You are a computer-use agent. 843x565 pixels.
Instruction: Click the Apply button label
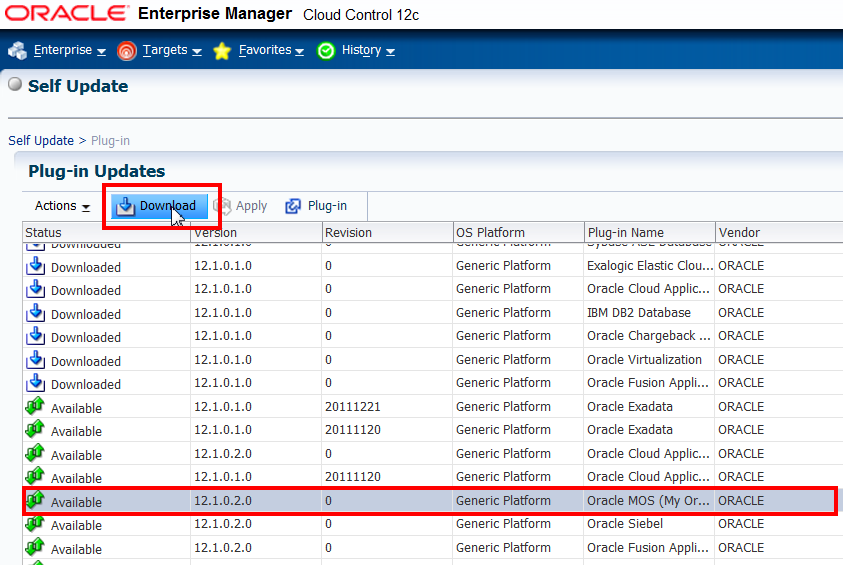[251, 206]
